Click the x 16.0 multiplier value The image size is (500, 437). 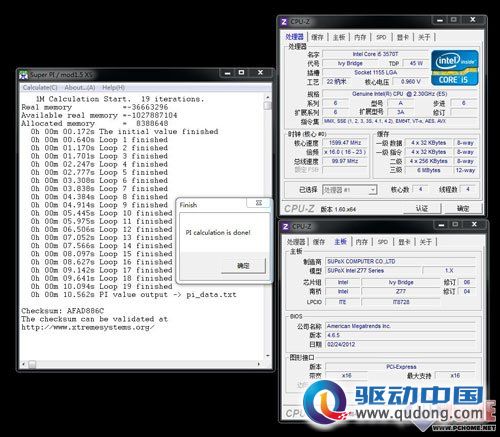tap(345, 152)
